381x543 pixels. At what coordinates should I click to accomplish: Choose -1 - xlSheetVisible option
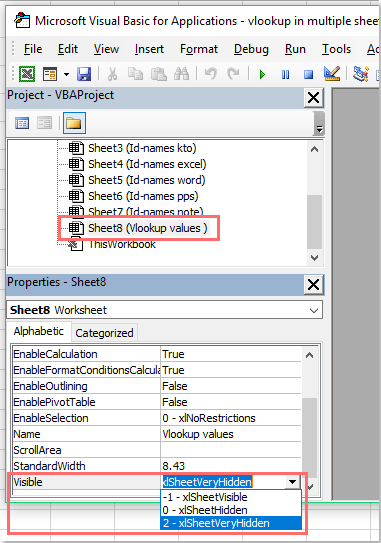[231, 497]
